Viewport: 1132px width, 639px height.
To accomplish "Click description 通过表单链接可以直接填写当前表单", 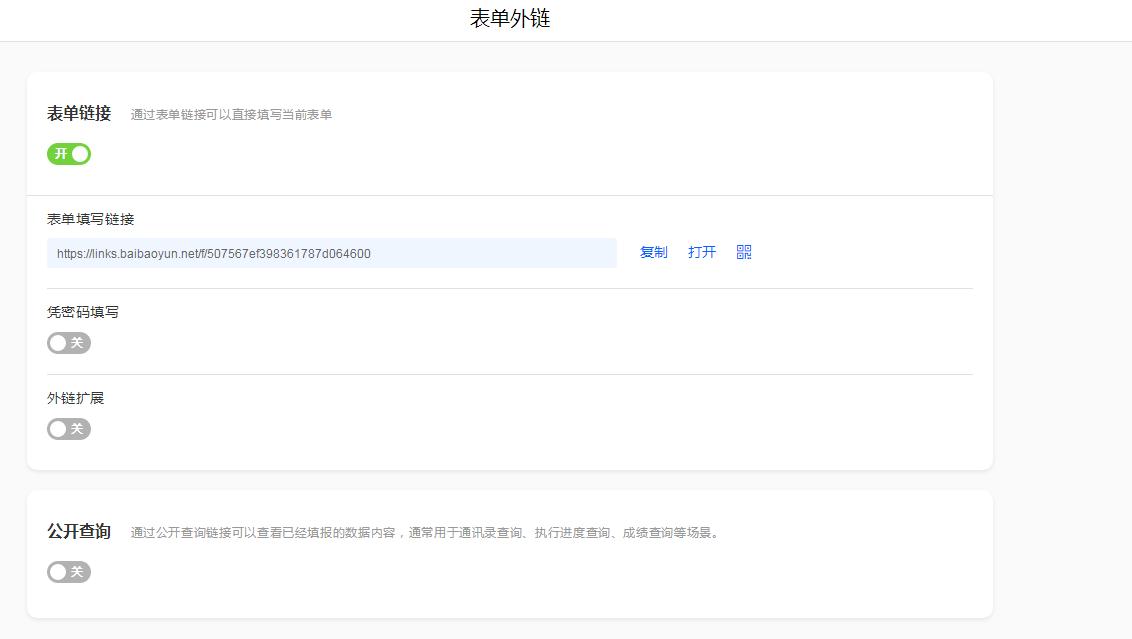I will tap(231, 115).
